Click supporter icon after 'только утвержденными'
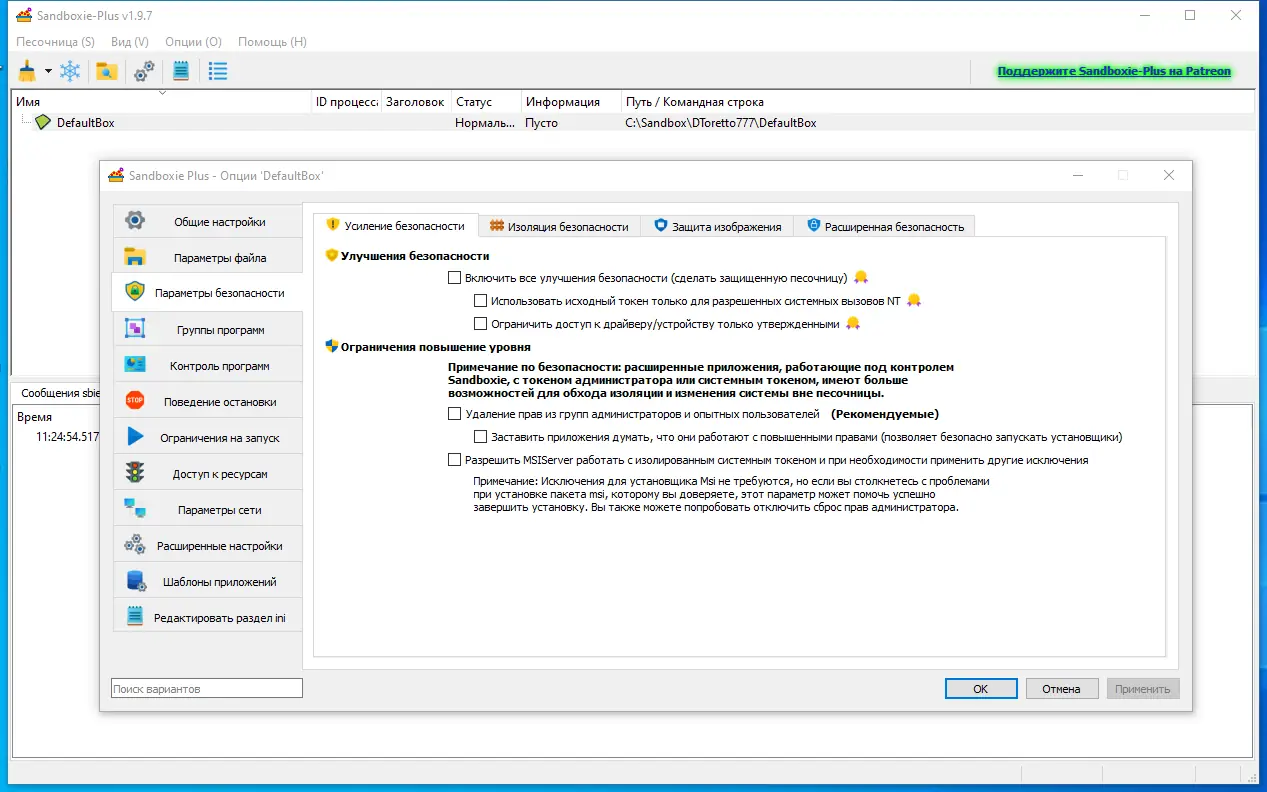Viewport: 1267px width, 792px height. (853, 323)
